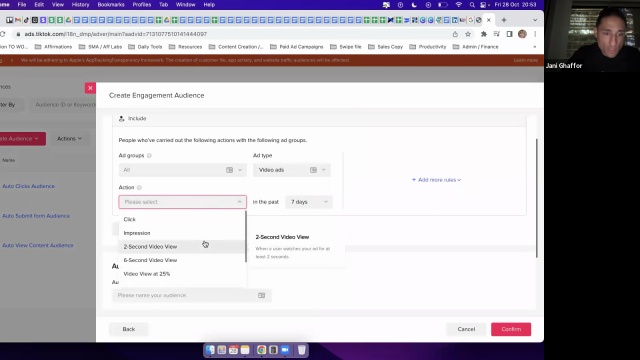Open the Chrome three-dot menu
This screenshot has width=640, height=360.
coord(535,34)
